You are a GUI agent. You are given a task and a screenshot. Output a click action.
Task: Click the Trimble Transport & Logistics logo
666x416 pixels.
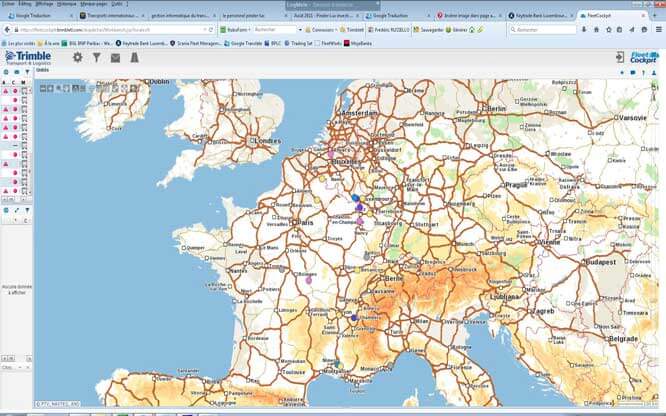pyautogui.click(x=28, y=58)
